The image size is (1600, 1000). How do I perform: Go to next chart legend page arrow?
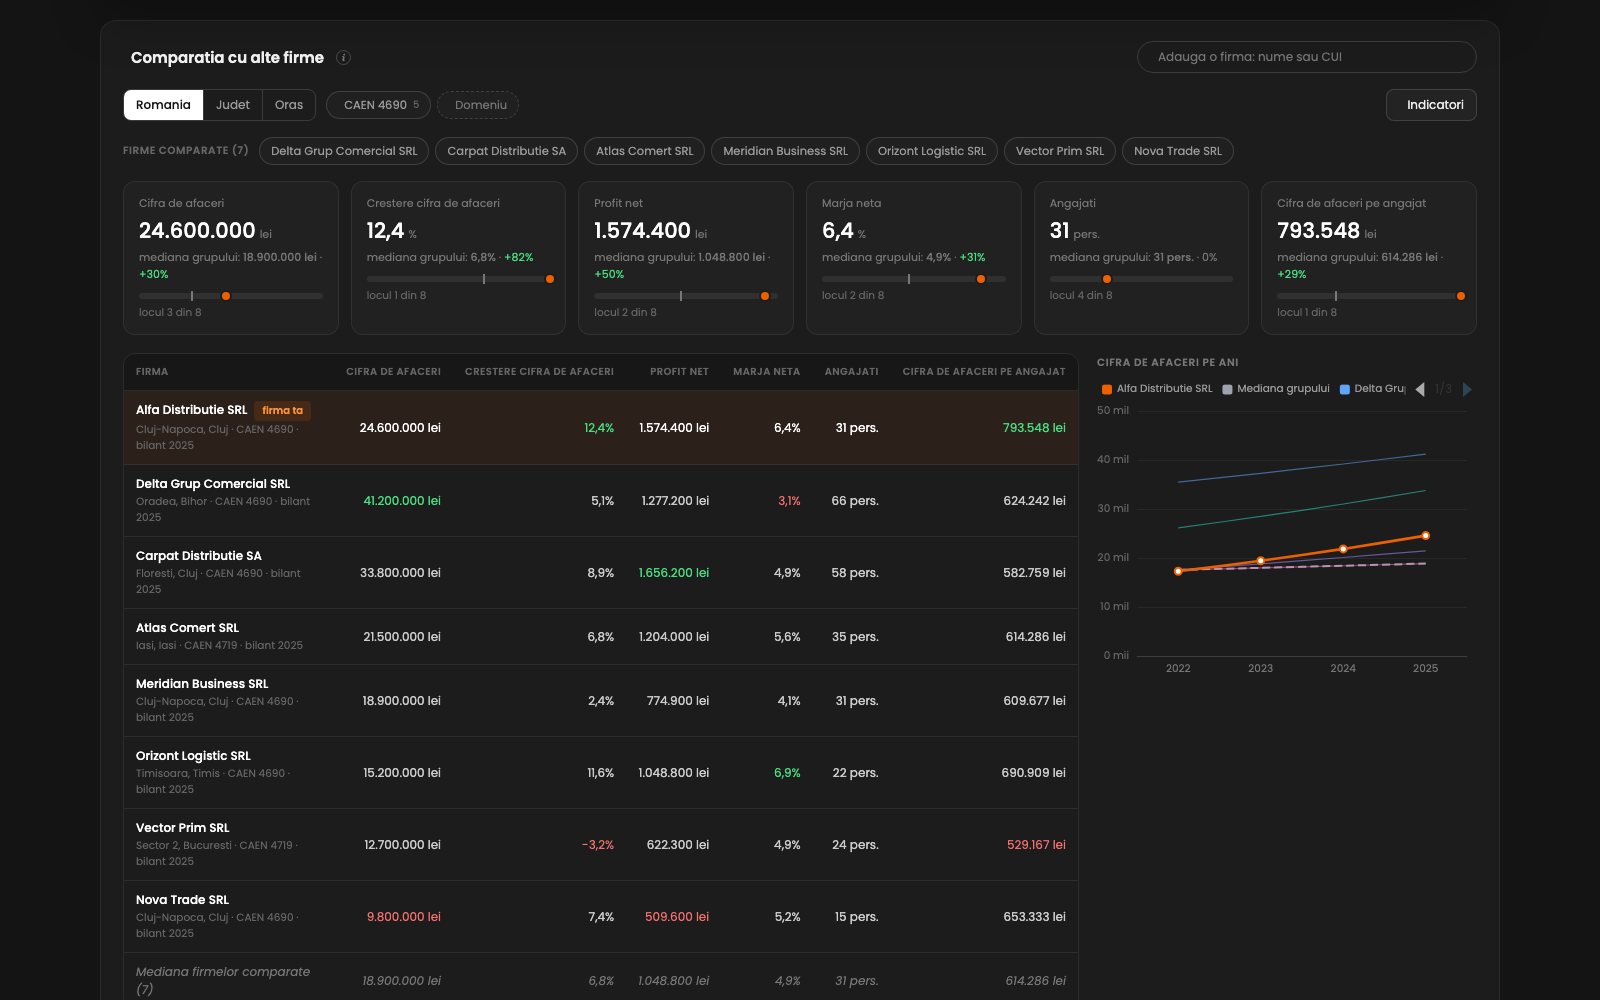pos(1467,389)
